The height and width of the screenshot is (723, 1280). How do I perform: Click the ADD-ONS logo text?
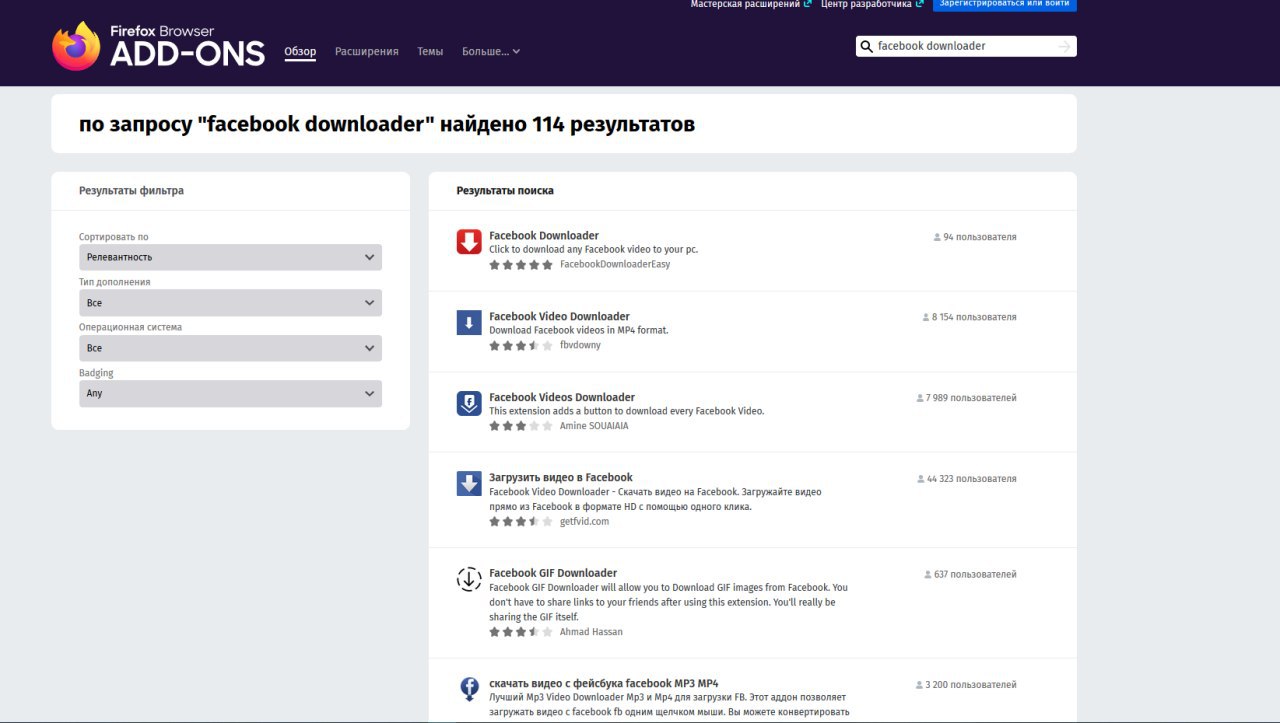tap(187, 53)
